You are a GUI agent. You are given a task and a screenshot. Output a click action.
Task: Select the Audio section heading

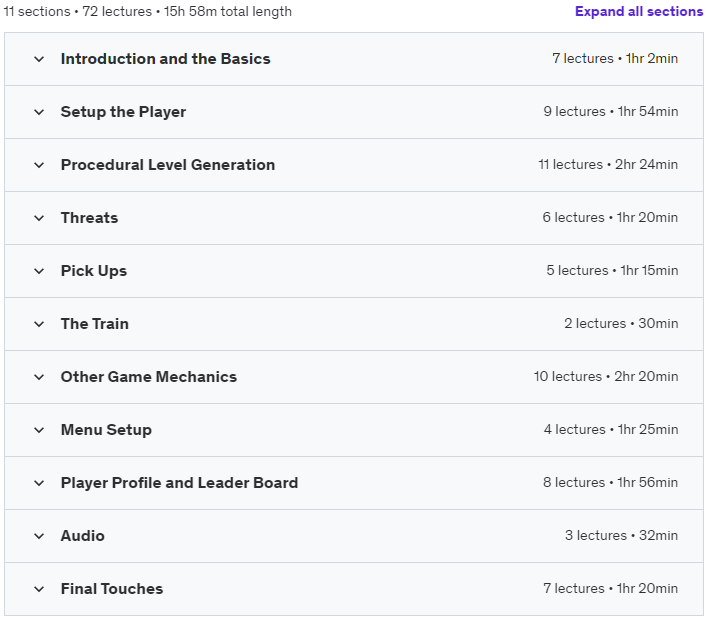click(x=83, y=536)
